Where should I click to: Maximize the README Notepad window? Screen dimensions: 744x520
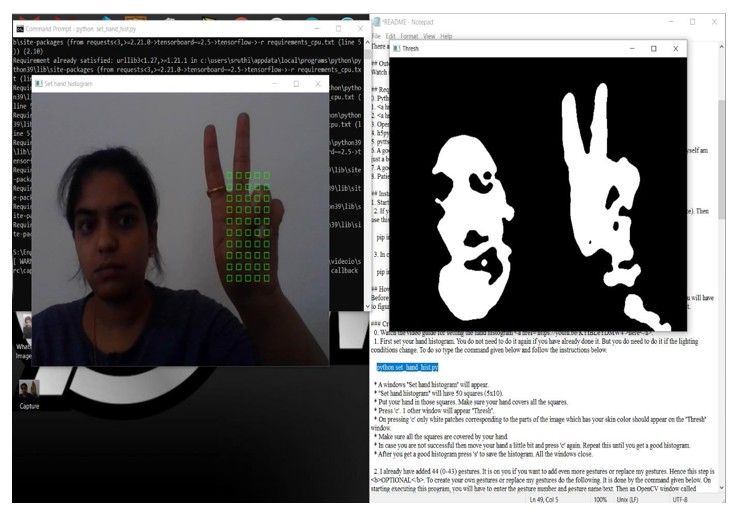coord(692,22)
